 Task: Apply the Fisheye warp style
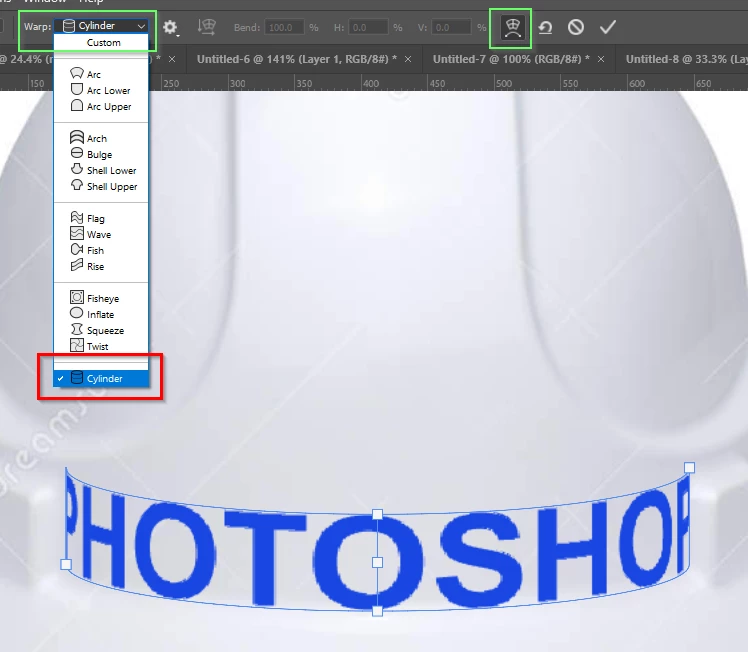point(101,298)
